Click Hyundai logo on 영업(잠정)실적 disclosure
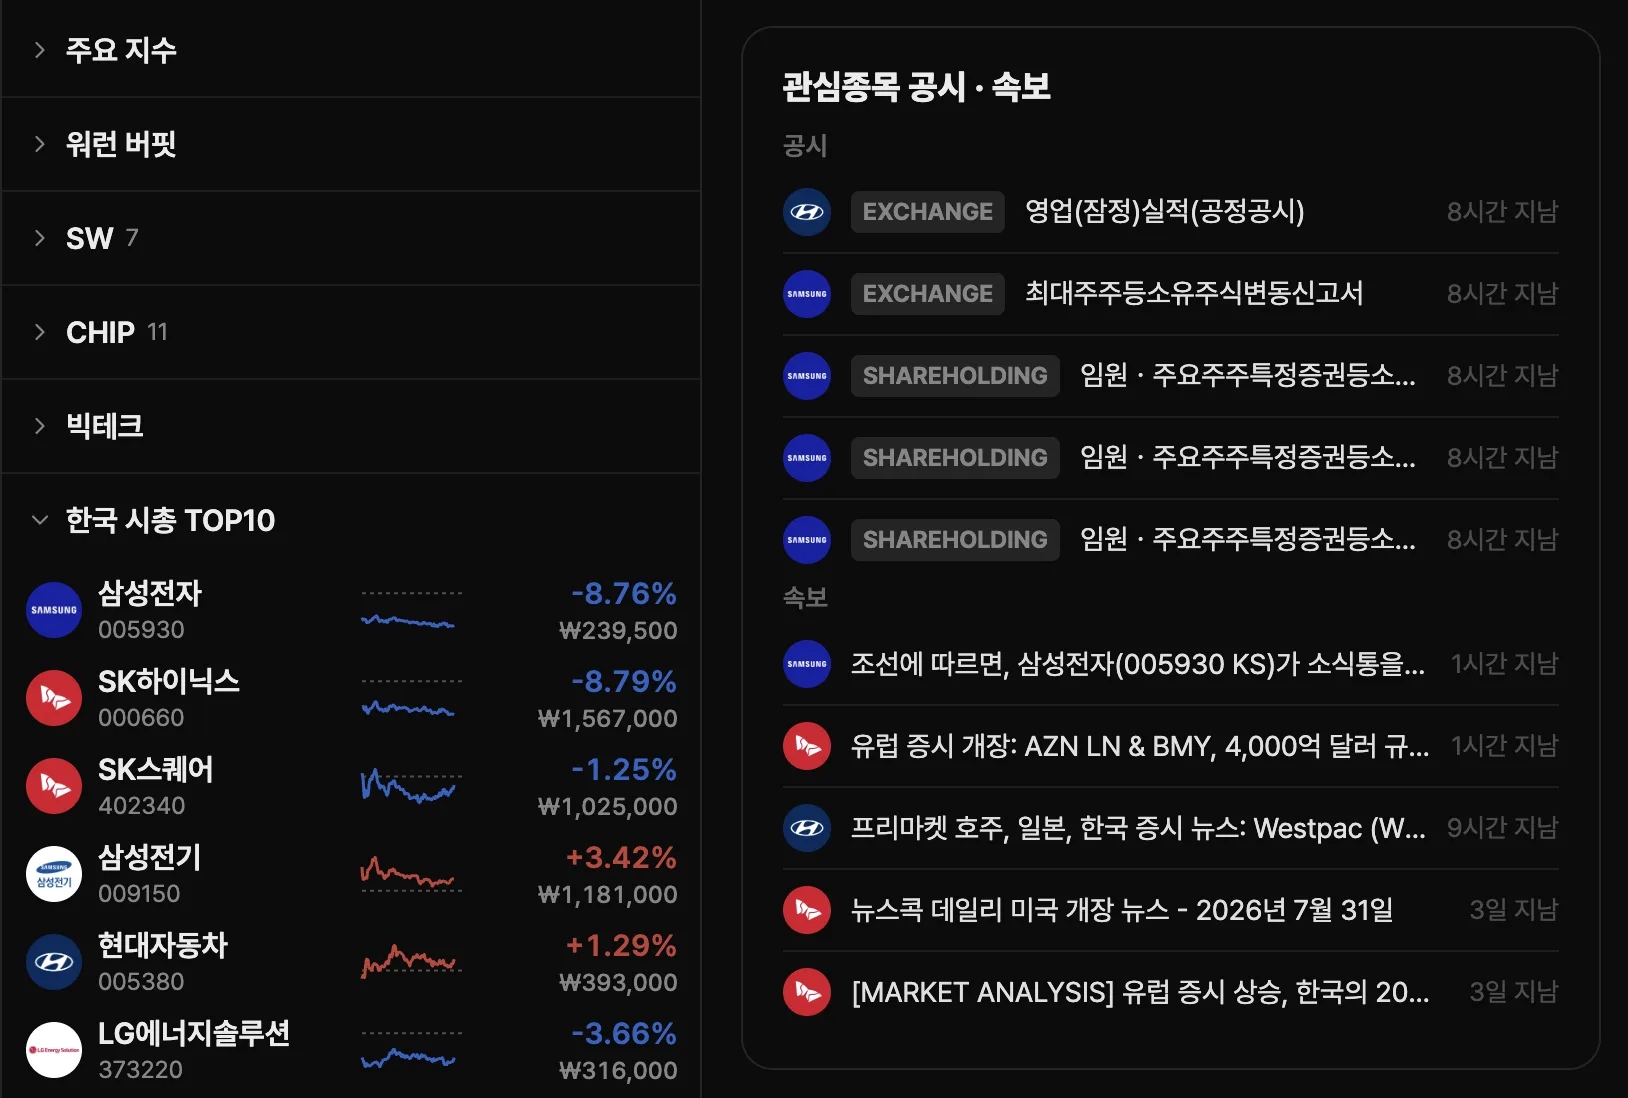1628x1098 pixels. [x=807, y=212]
